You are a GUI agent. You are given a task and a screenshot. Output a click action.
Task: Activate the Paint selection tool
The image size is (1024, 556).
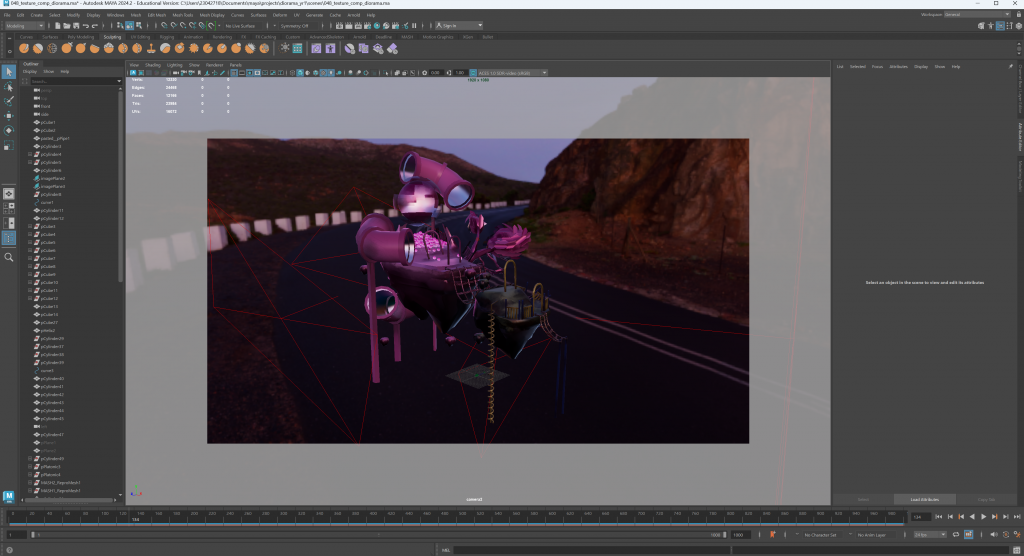tap(8, 101)
